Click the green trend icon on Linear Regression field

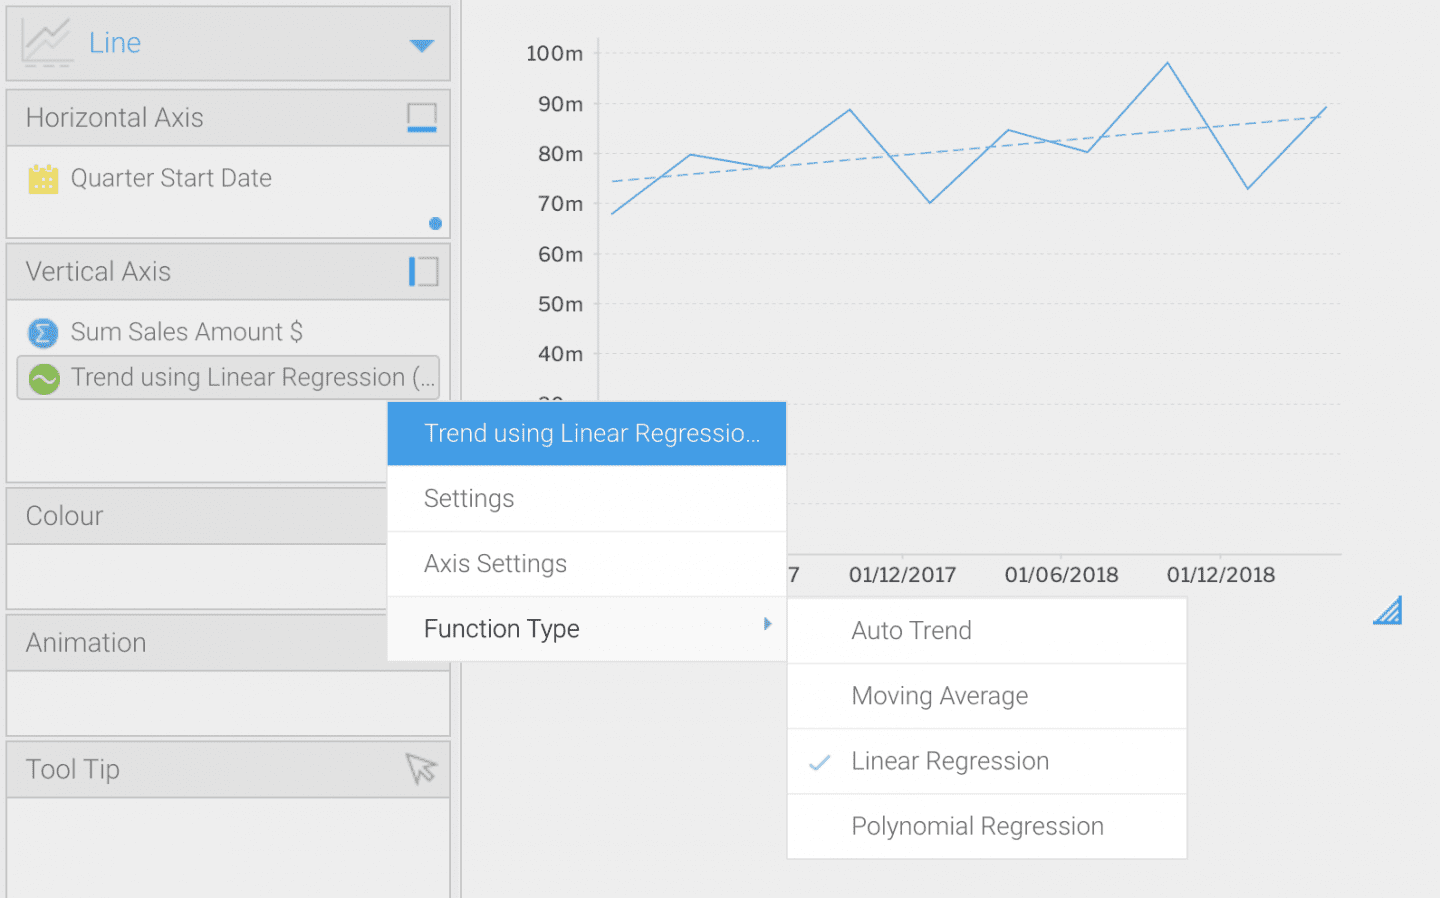tap(43, 378)
